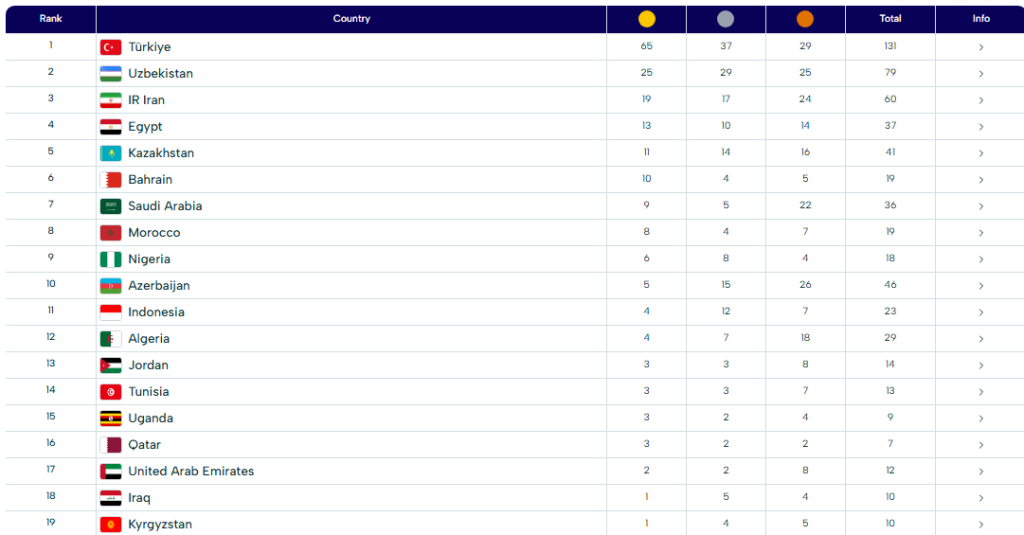Click the bronze medal column header icon
This screenshot has width=1024, height=535.
(805, 19)
